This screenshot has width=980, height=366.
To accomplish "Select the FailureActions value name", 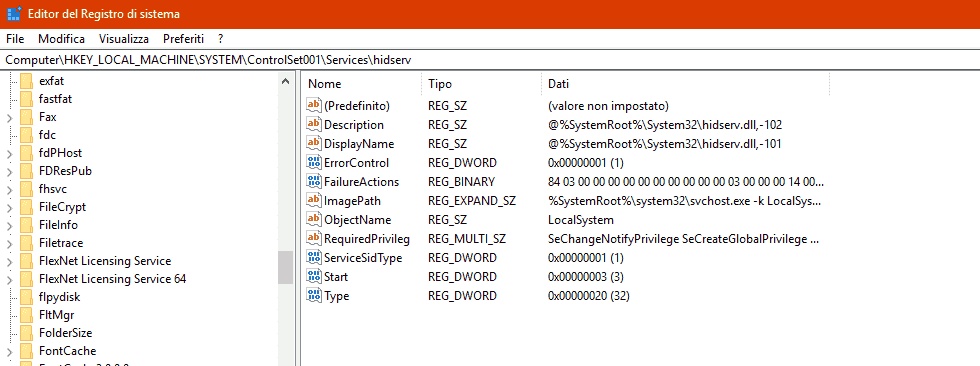I will click(x=361, y=182).
